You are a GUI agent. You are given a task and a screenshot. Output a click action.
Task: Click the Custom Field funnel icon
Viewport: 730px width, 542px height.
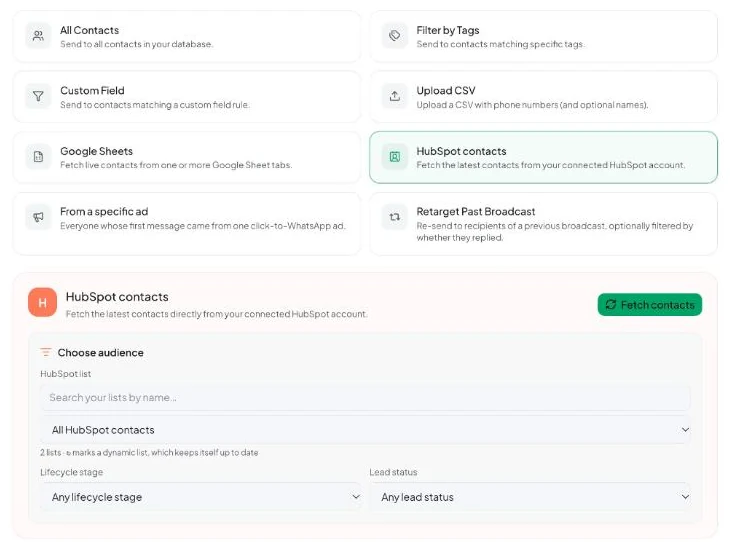click(38, 96)
